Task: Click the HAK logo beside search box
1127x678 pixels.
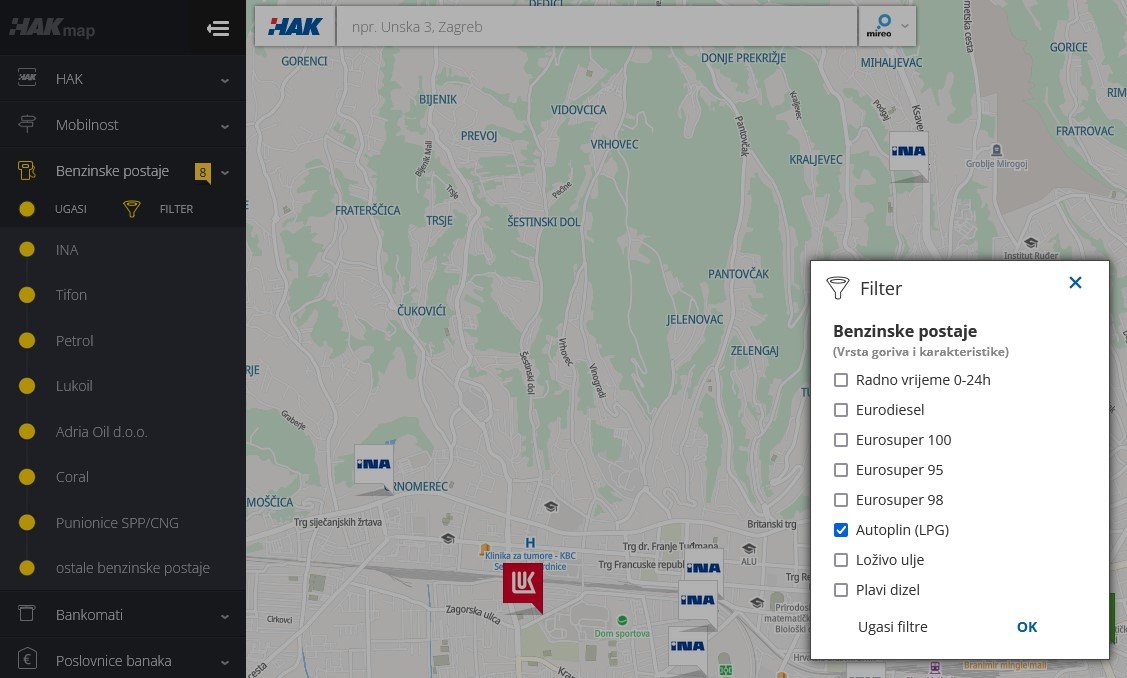Action: click(295, 27)
